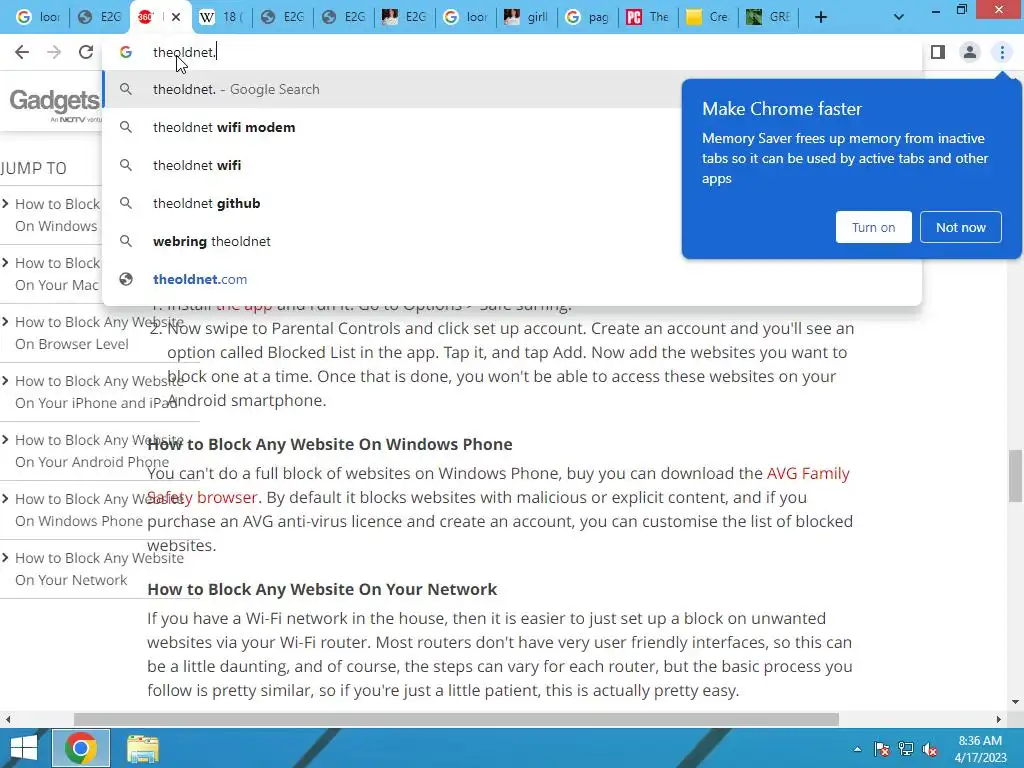This screenshot has height=768, width=1024.
Task: Select suggestion 'theoldnet wifi modem'
Action: coord(392,127)
